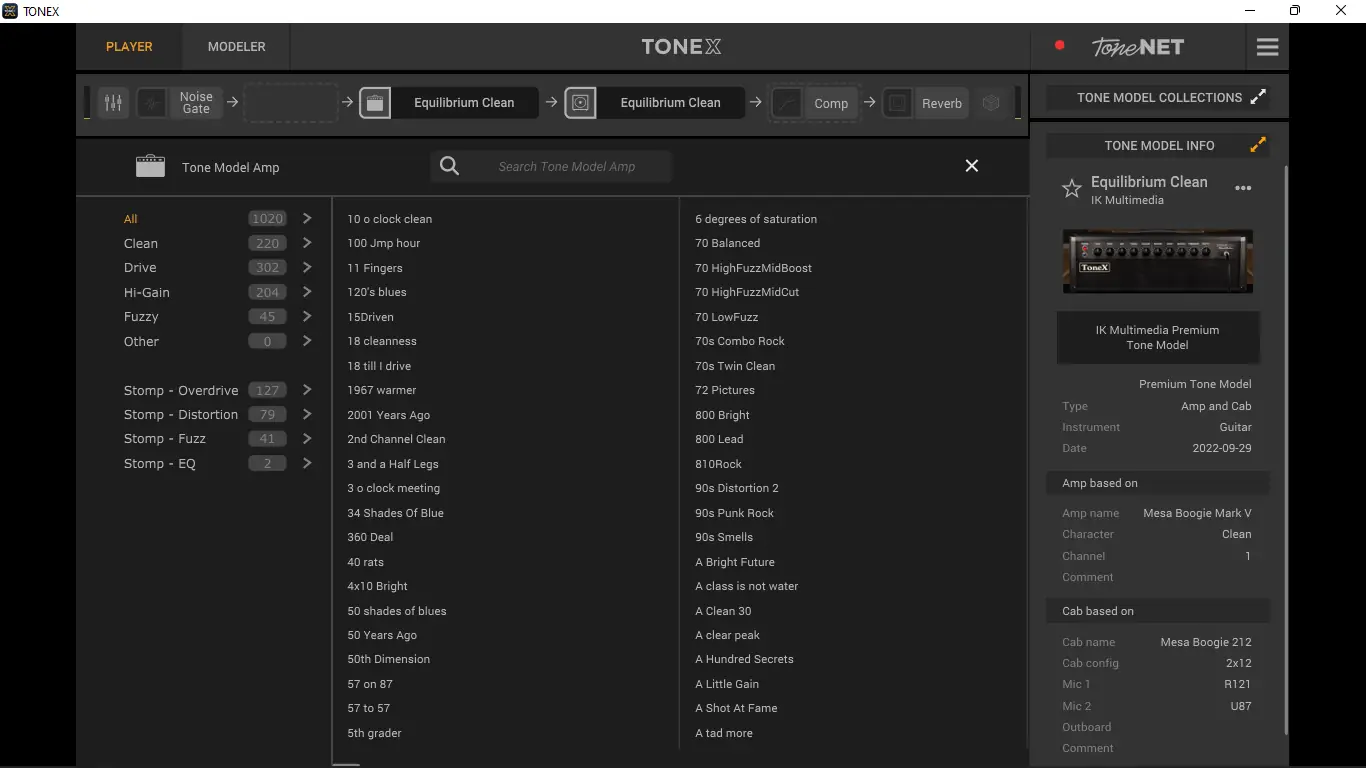Expand the Stomp - Distortion chevron

pos(307,414)
